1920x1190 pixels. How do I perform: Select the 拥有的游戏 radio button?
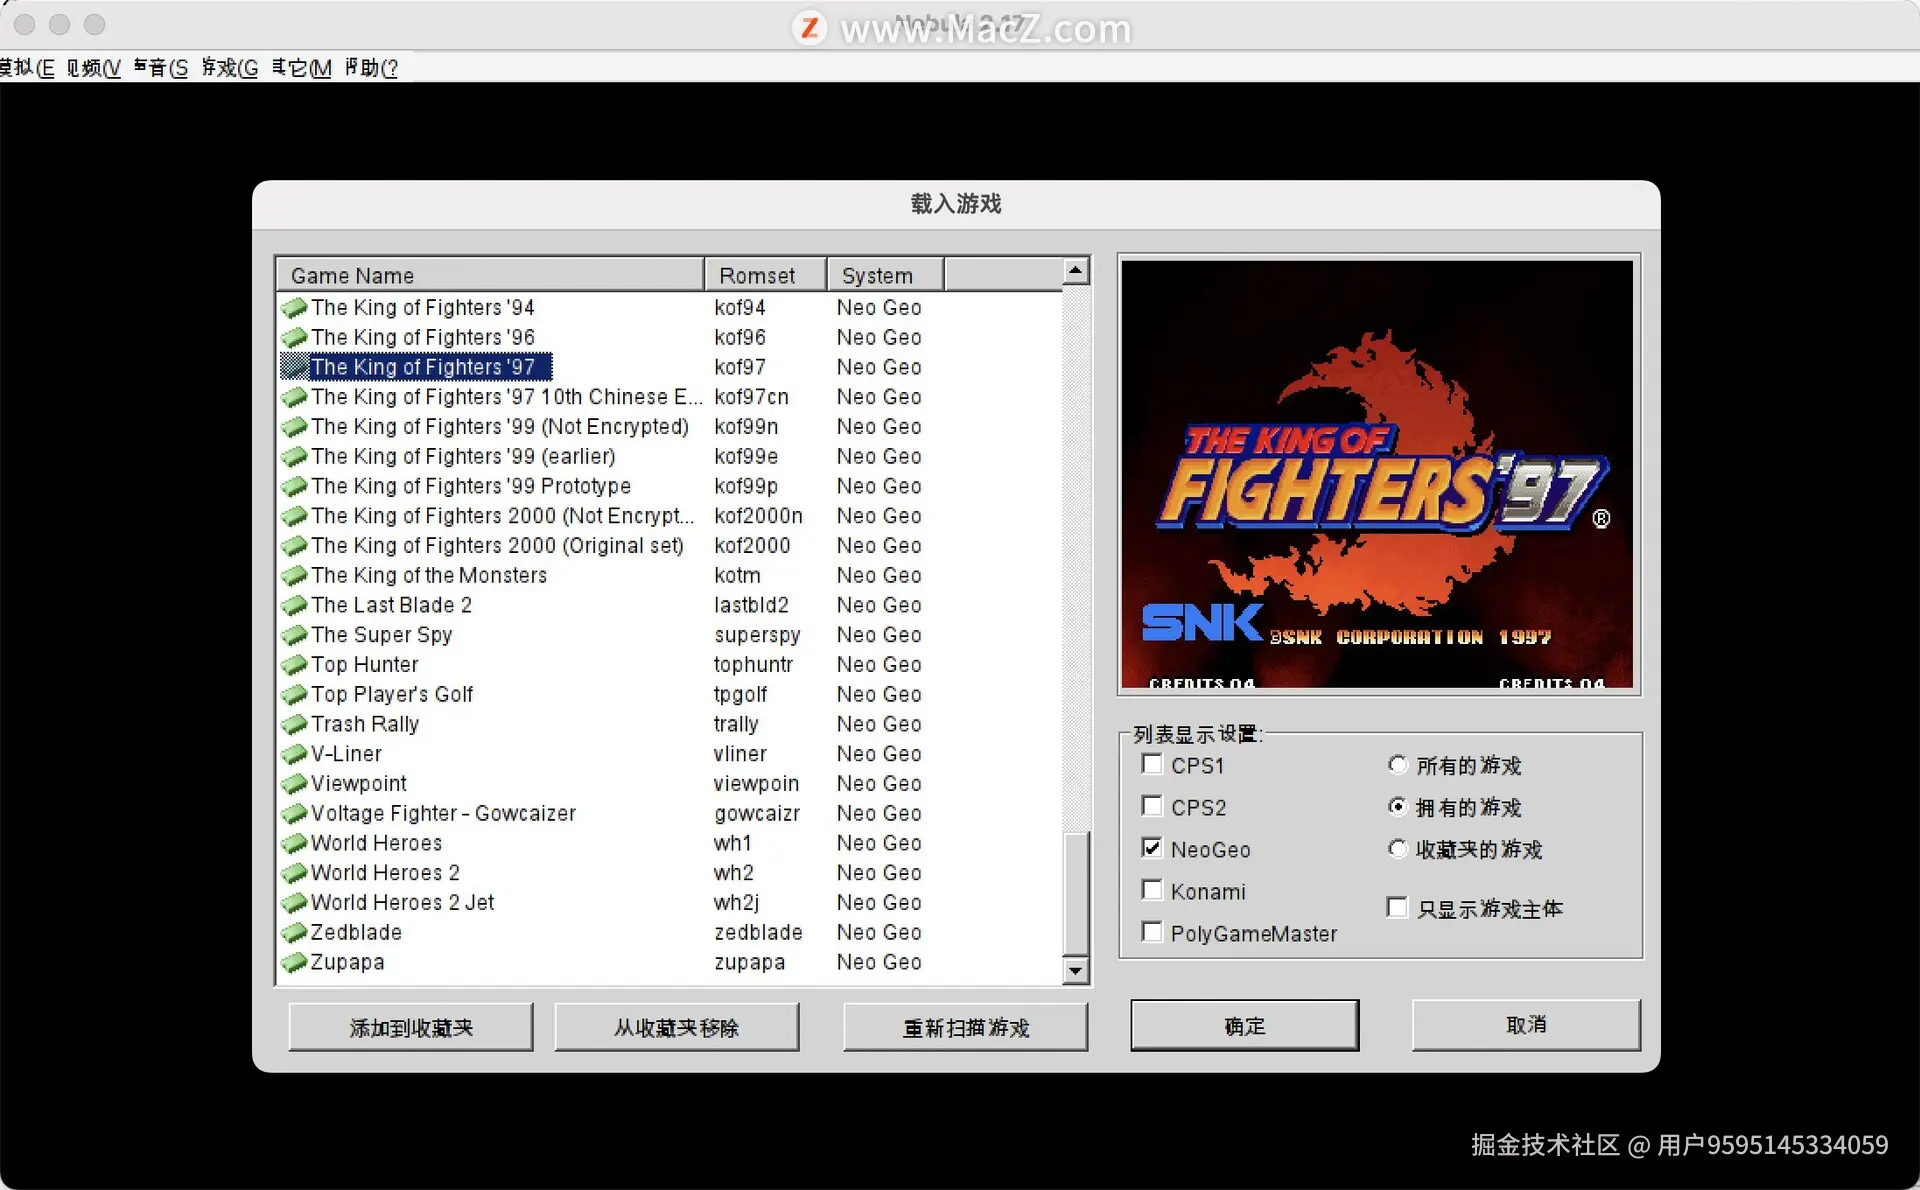coord(1398,806)
